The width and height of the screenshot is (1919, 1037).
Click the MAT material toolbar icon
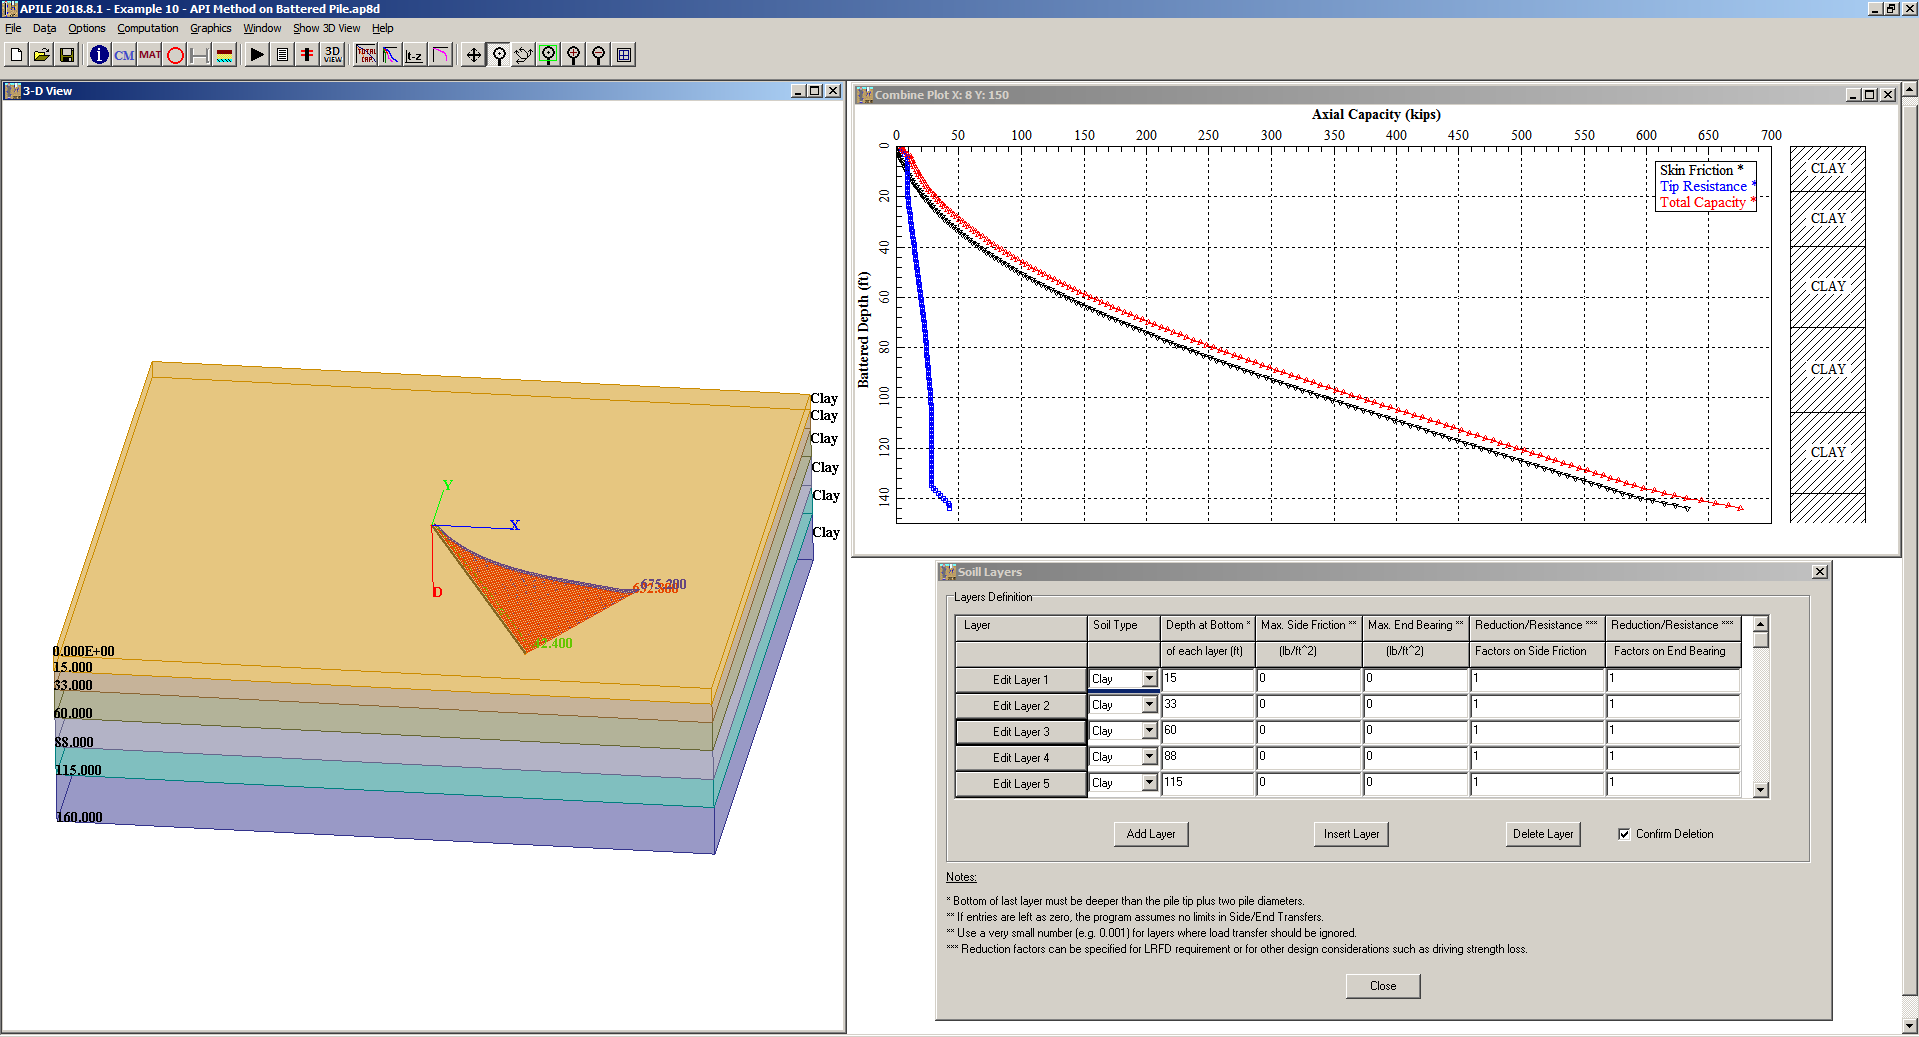tap(150, 55)
